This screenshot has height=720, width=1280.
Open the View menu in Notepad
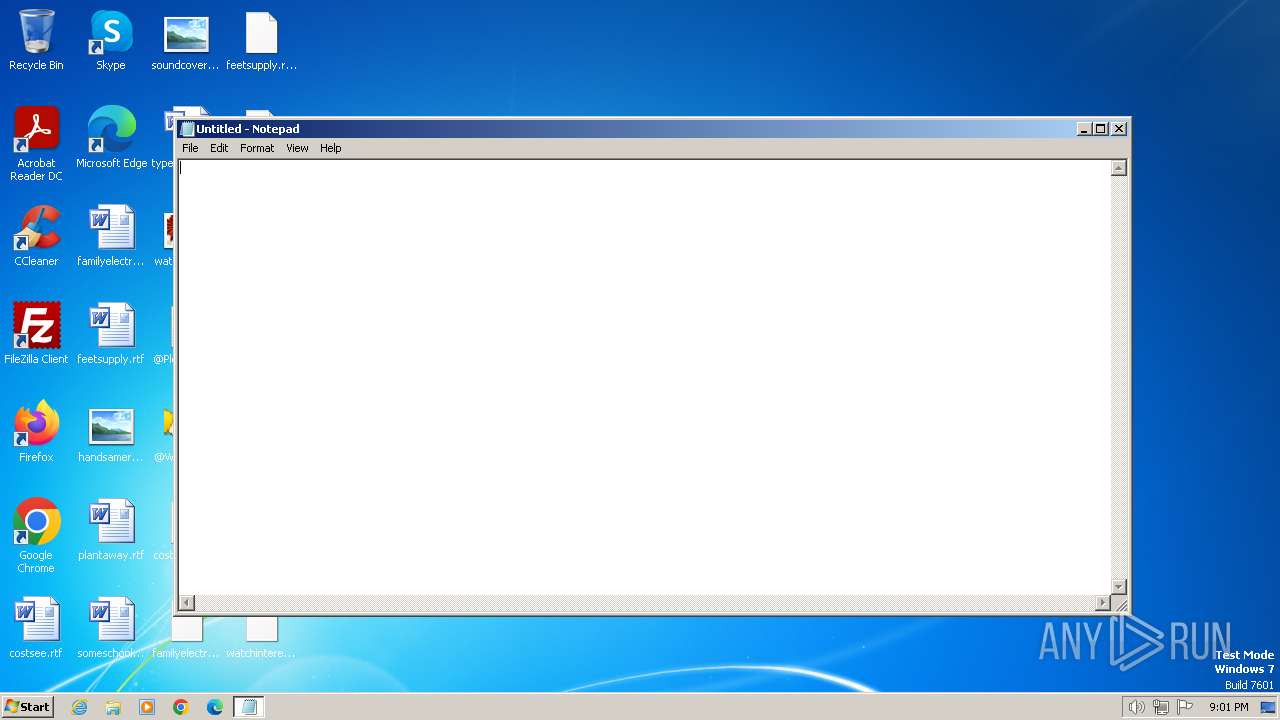click(297, 148)
